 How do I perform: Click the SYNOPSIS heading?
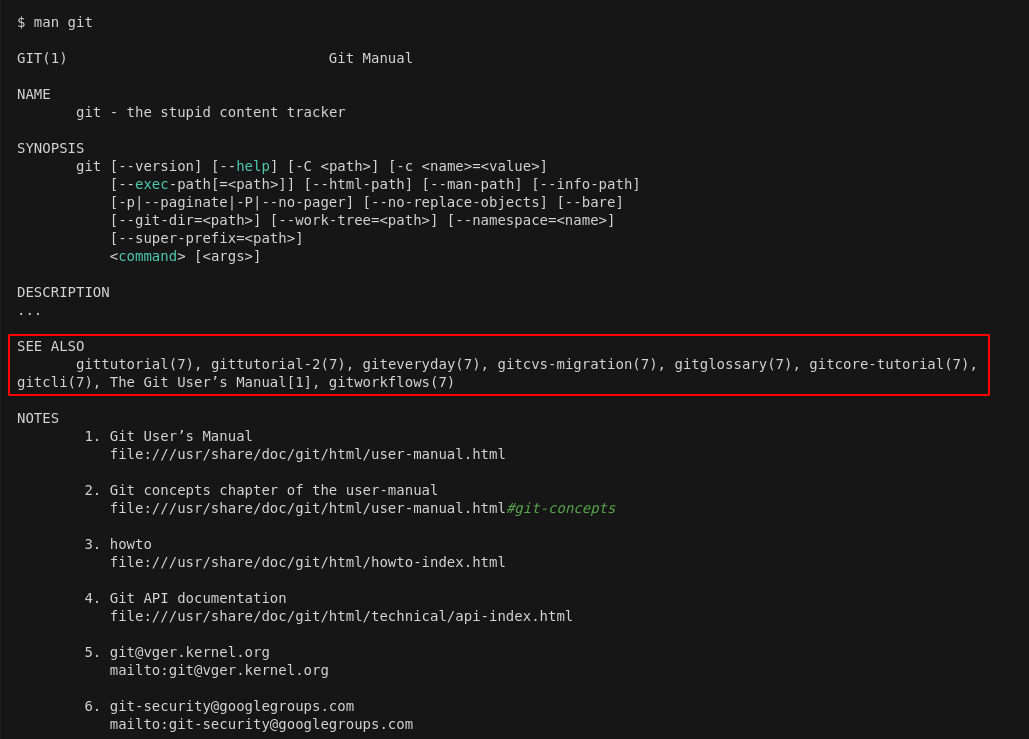51,148
